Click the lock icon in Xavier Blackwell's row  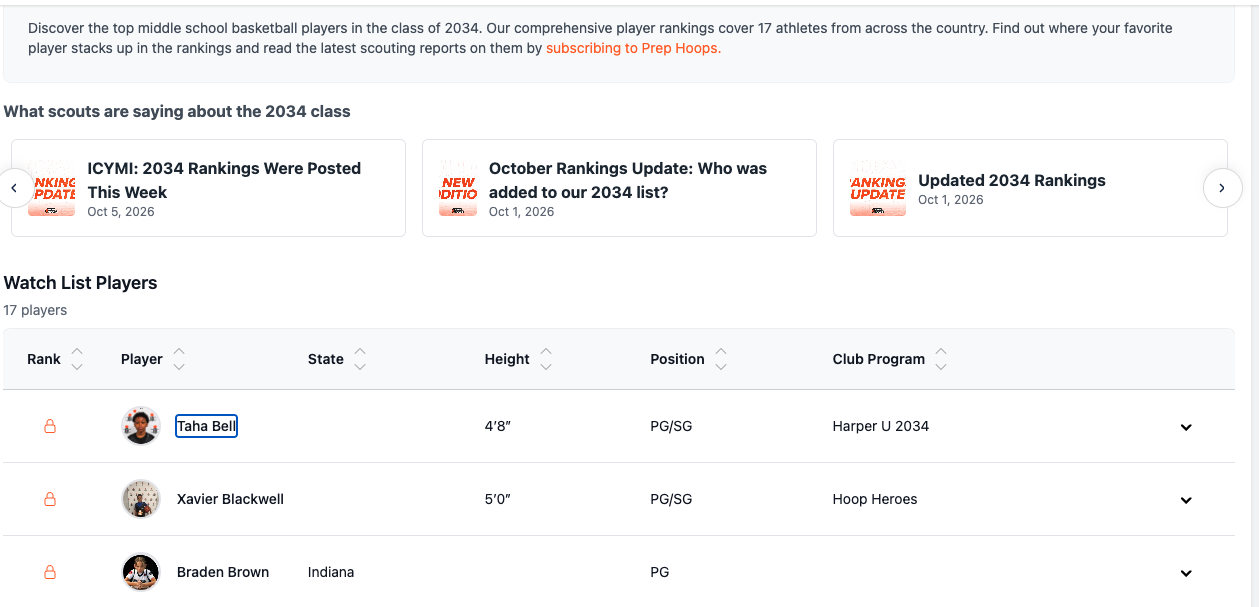click(x=50, y=499)
